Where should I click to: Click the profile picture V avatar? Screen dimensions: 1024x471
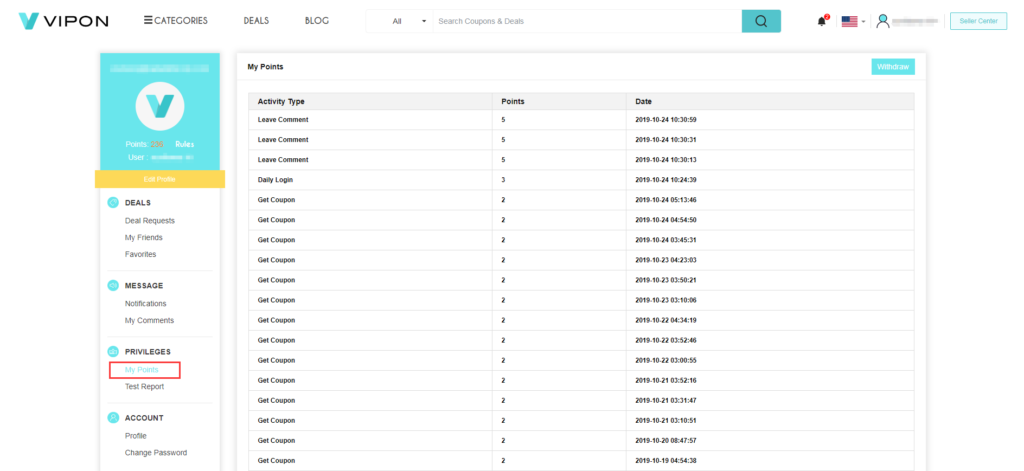tap(159, 106)
